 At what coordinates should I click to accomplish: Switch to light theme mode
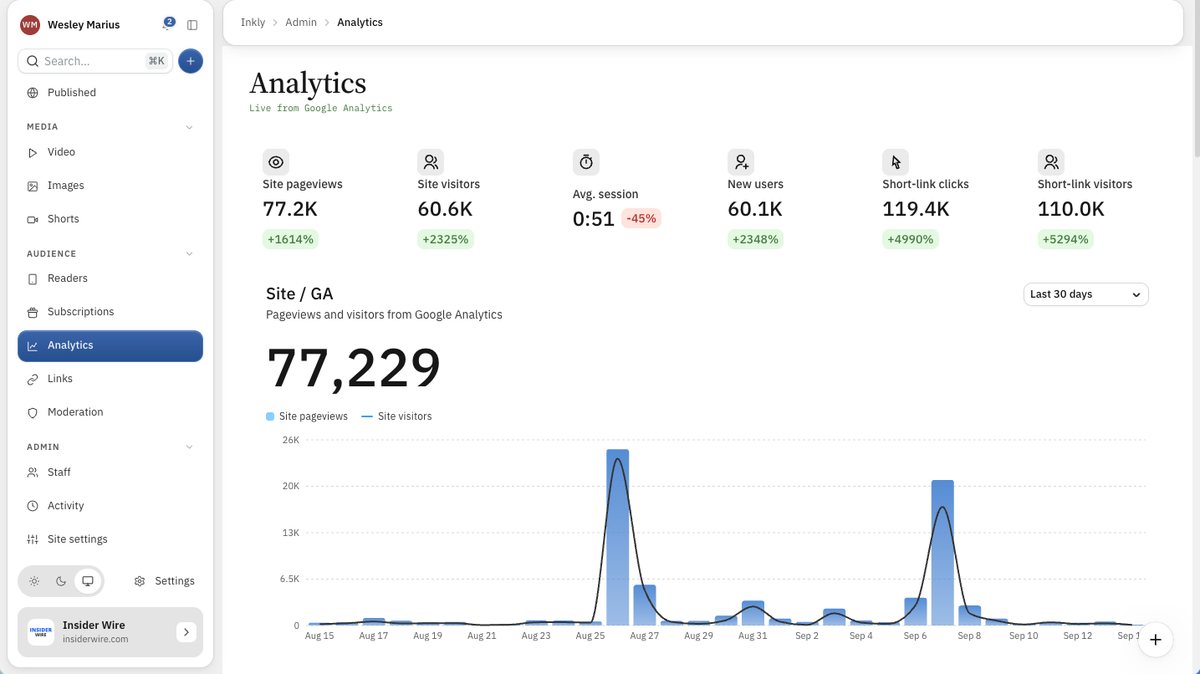coord(34,581)
